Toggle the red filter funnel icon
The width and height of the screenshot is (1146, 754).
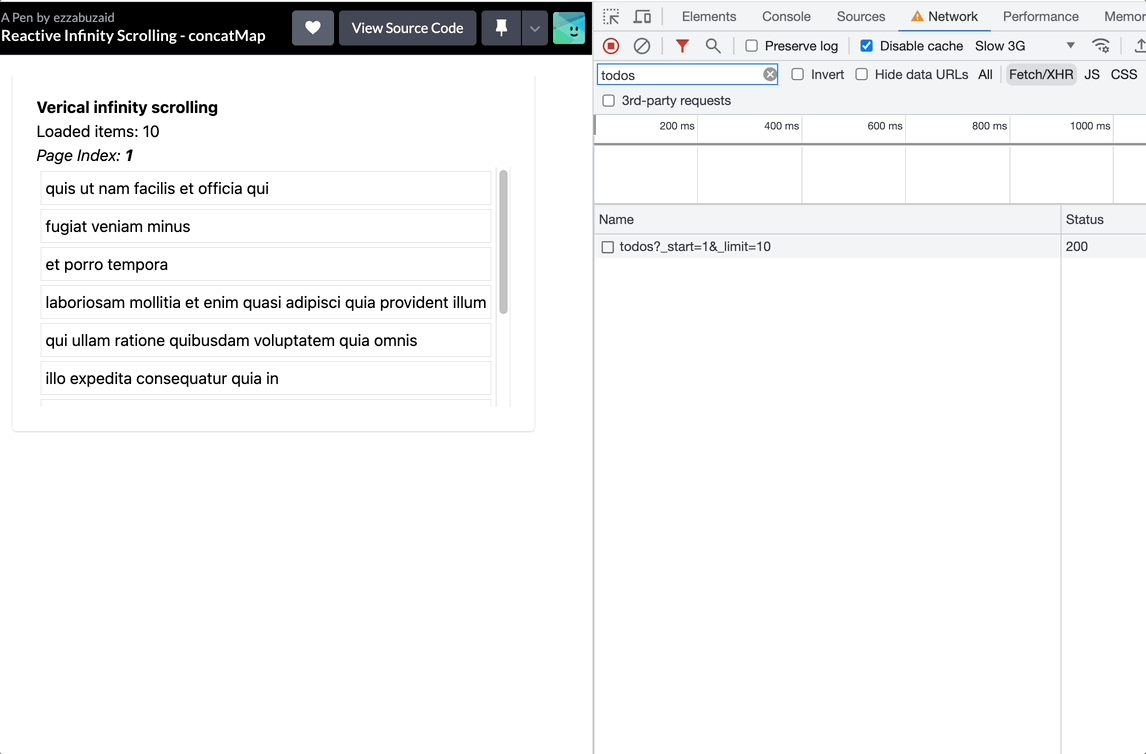(x=682, y=46)
